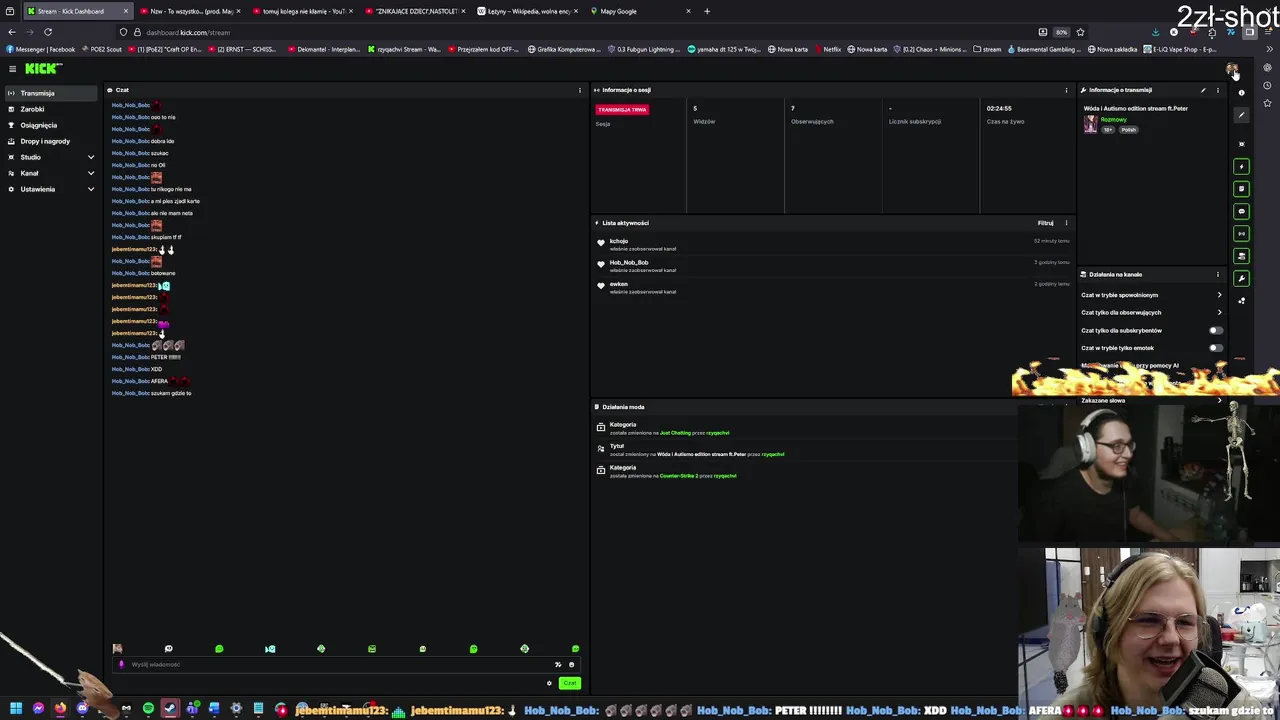The width and height of the screenshot is (1280, 720).
Task: Open Zarobki in the sidebar
Action: (51, 109)
